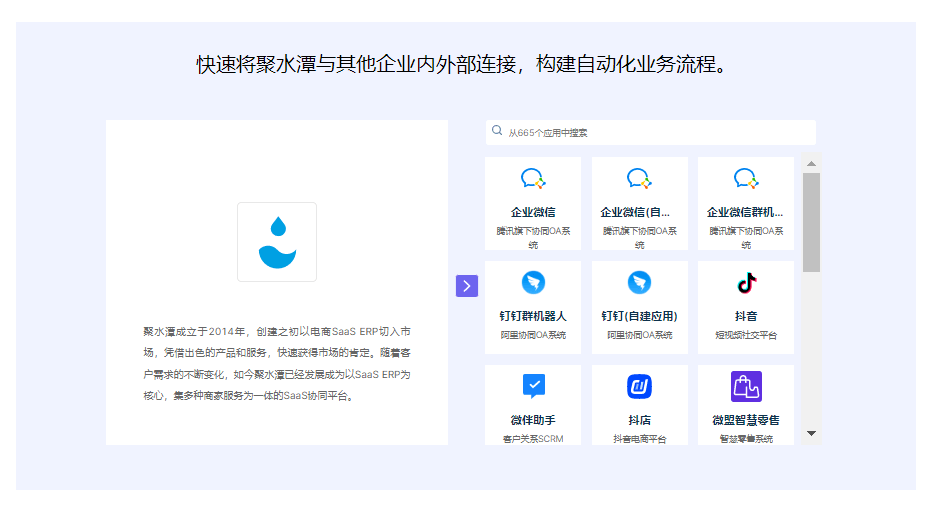Click the 企业微信 card title text
Image resolution: width=933 pixels, height=513 pixels.
pos(533,212)
